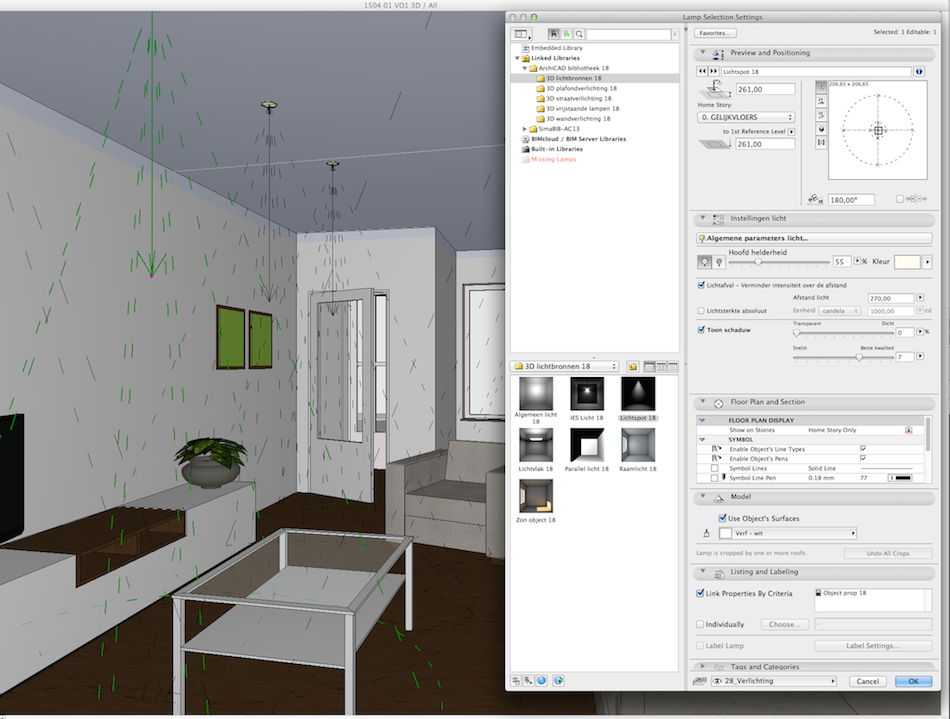Click the upper folder icon beside 3D lichtbronnen 18

pos(633,366)
